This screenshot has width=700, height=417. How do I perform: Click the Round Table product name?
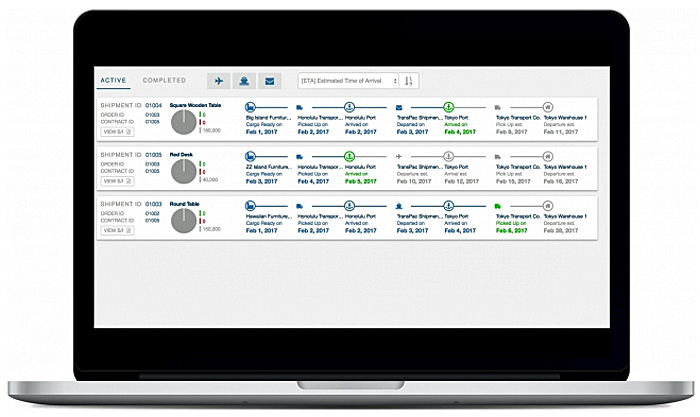point(184,204)
